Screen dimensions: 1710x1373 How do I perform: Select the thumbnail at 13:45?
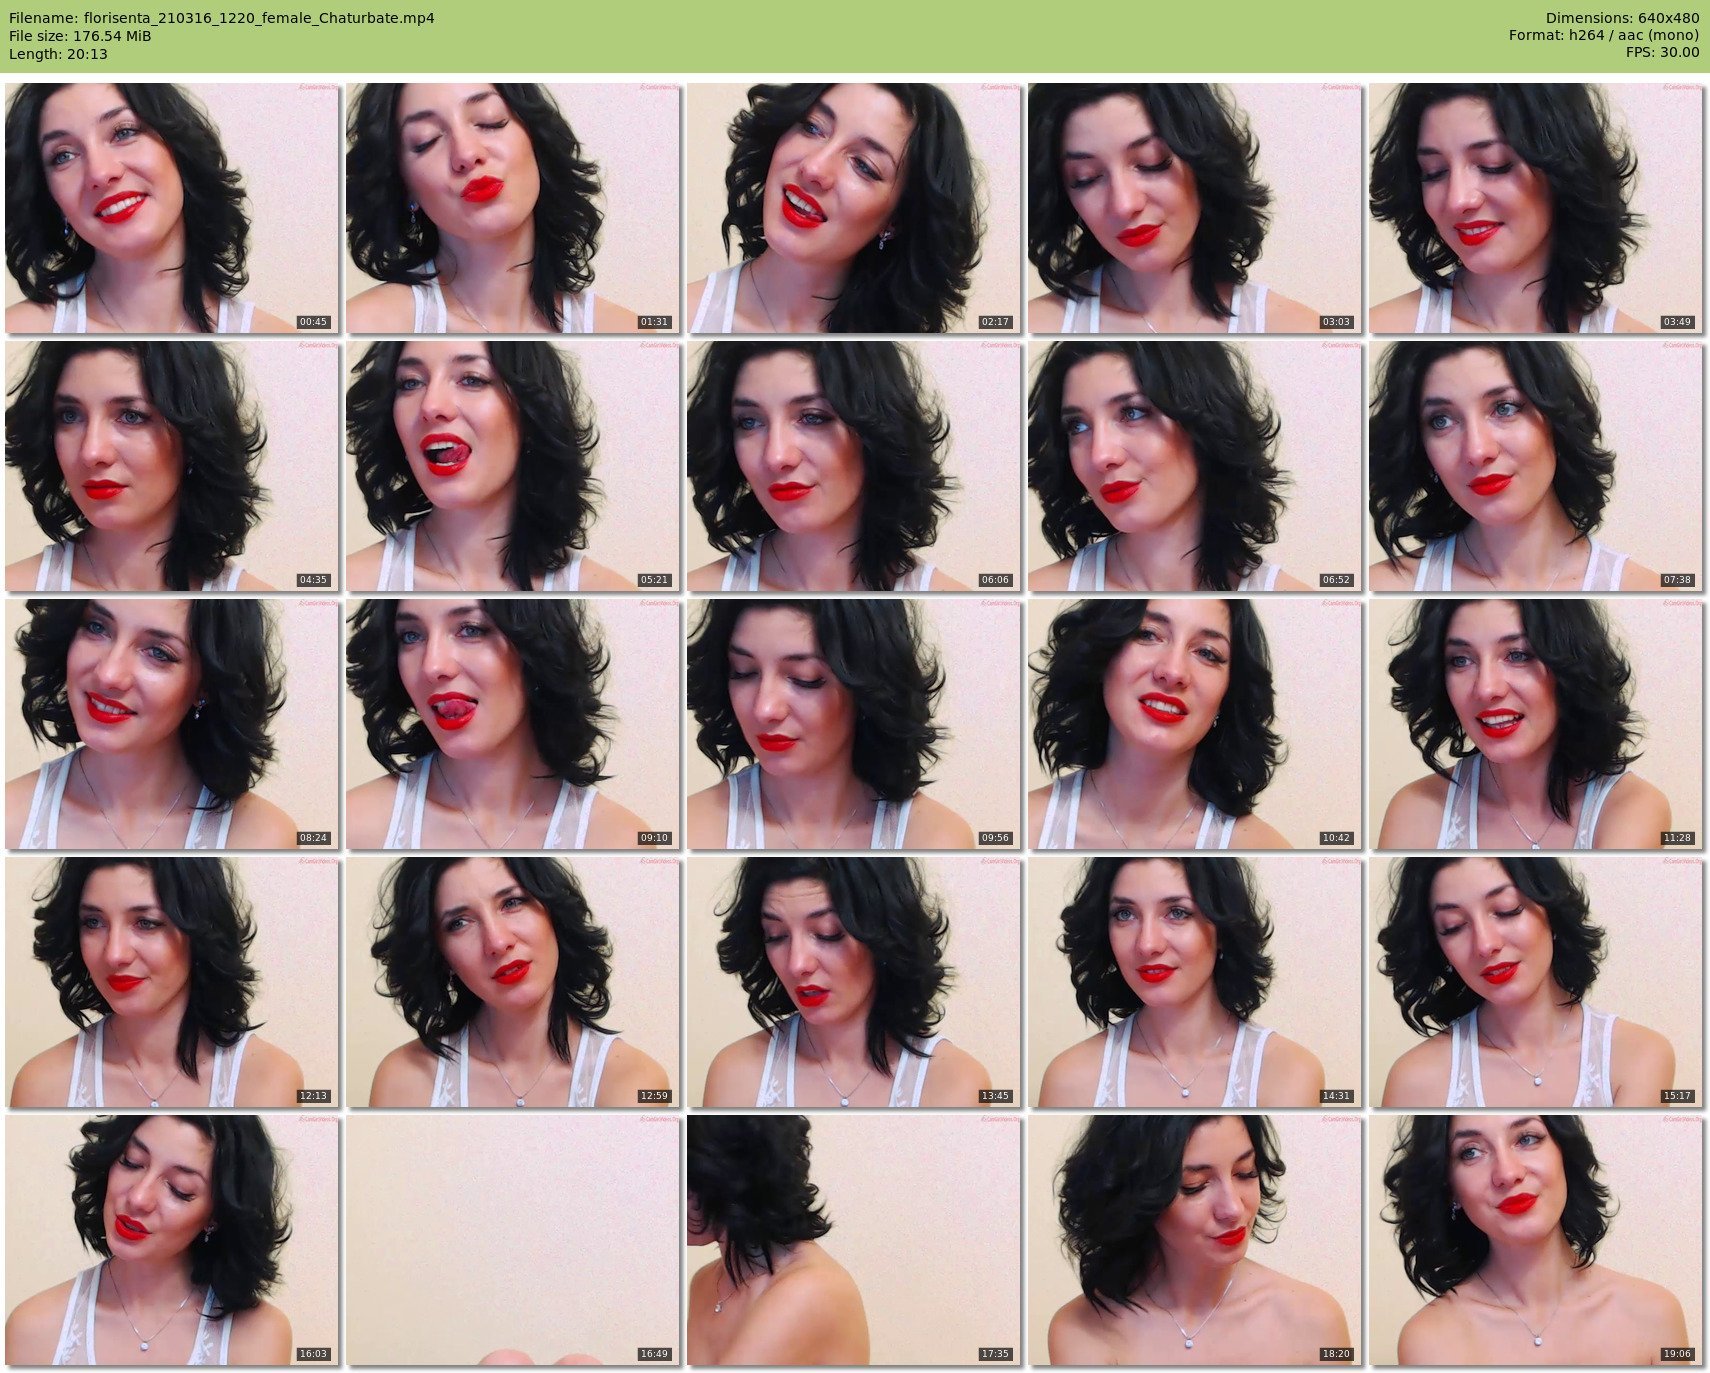point(853,982)
